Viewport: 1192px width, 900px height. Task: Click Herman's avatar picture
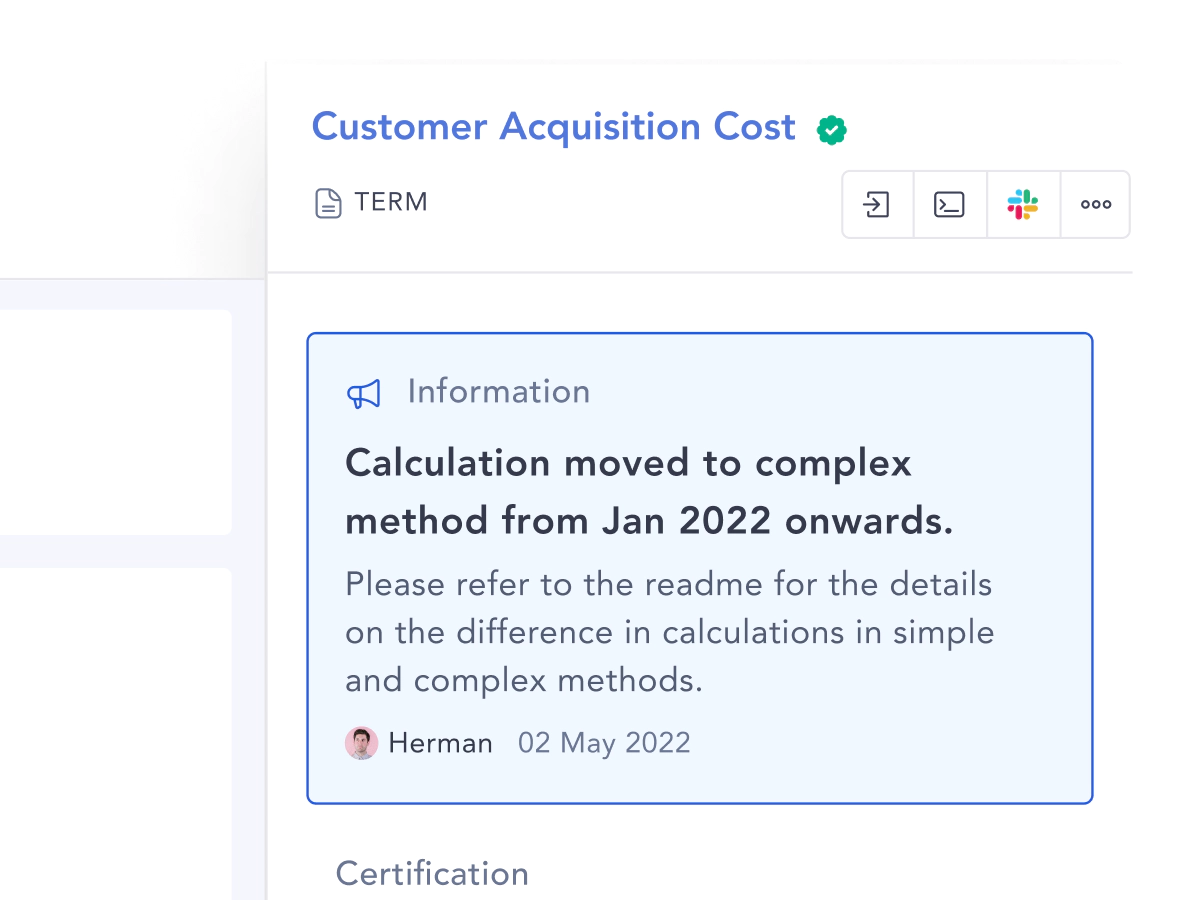(x=361, y=743)
